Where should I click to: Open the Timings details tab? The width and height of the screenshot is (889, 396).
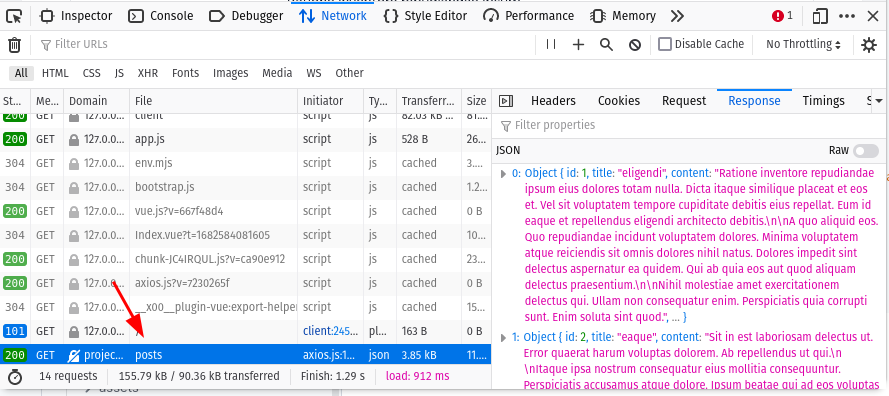[823, 101]
